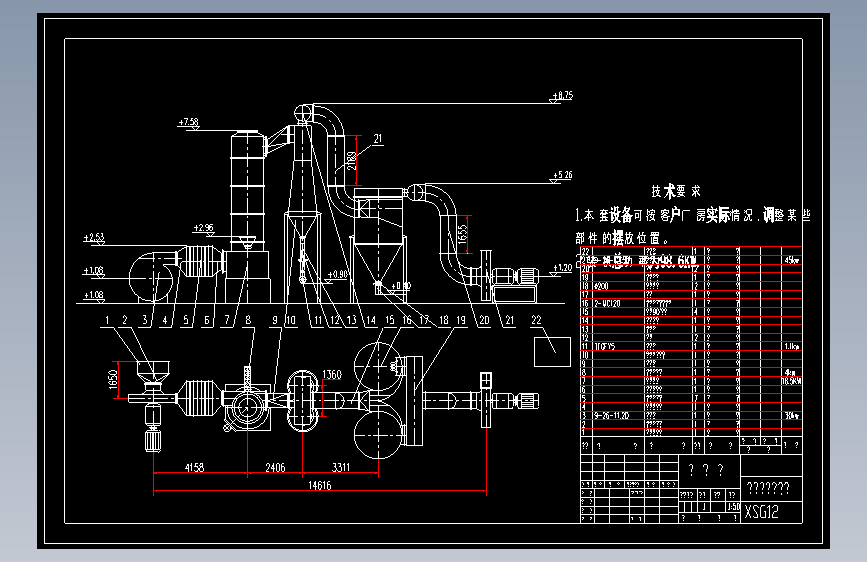Click the 2406 dimension value
The width and height of the screenshot is (867, 562).
(275, 467)
